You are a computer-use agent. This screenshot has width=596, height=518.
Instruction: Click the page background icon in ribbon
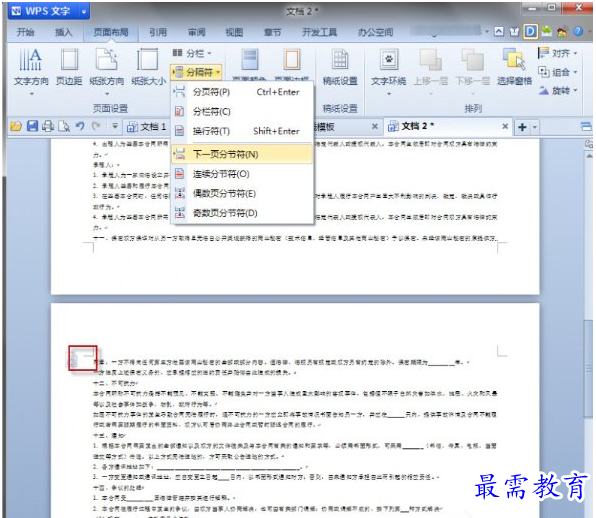250,60
